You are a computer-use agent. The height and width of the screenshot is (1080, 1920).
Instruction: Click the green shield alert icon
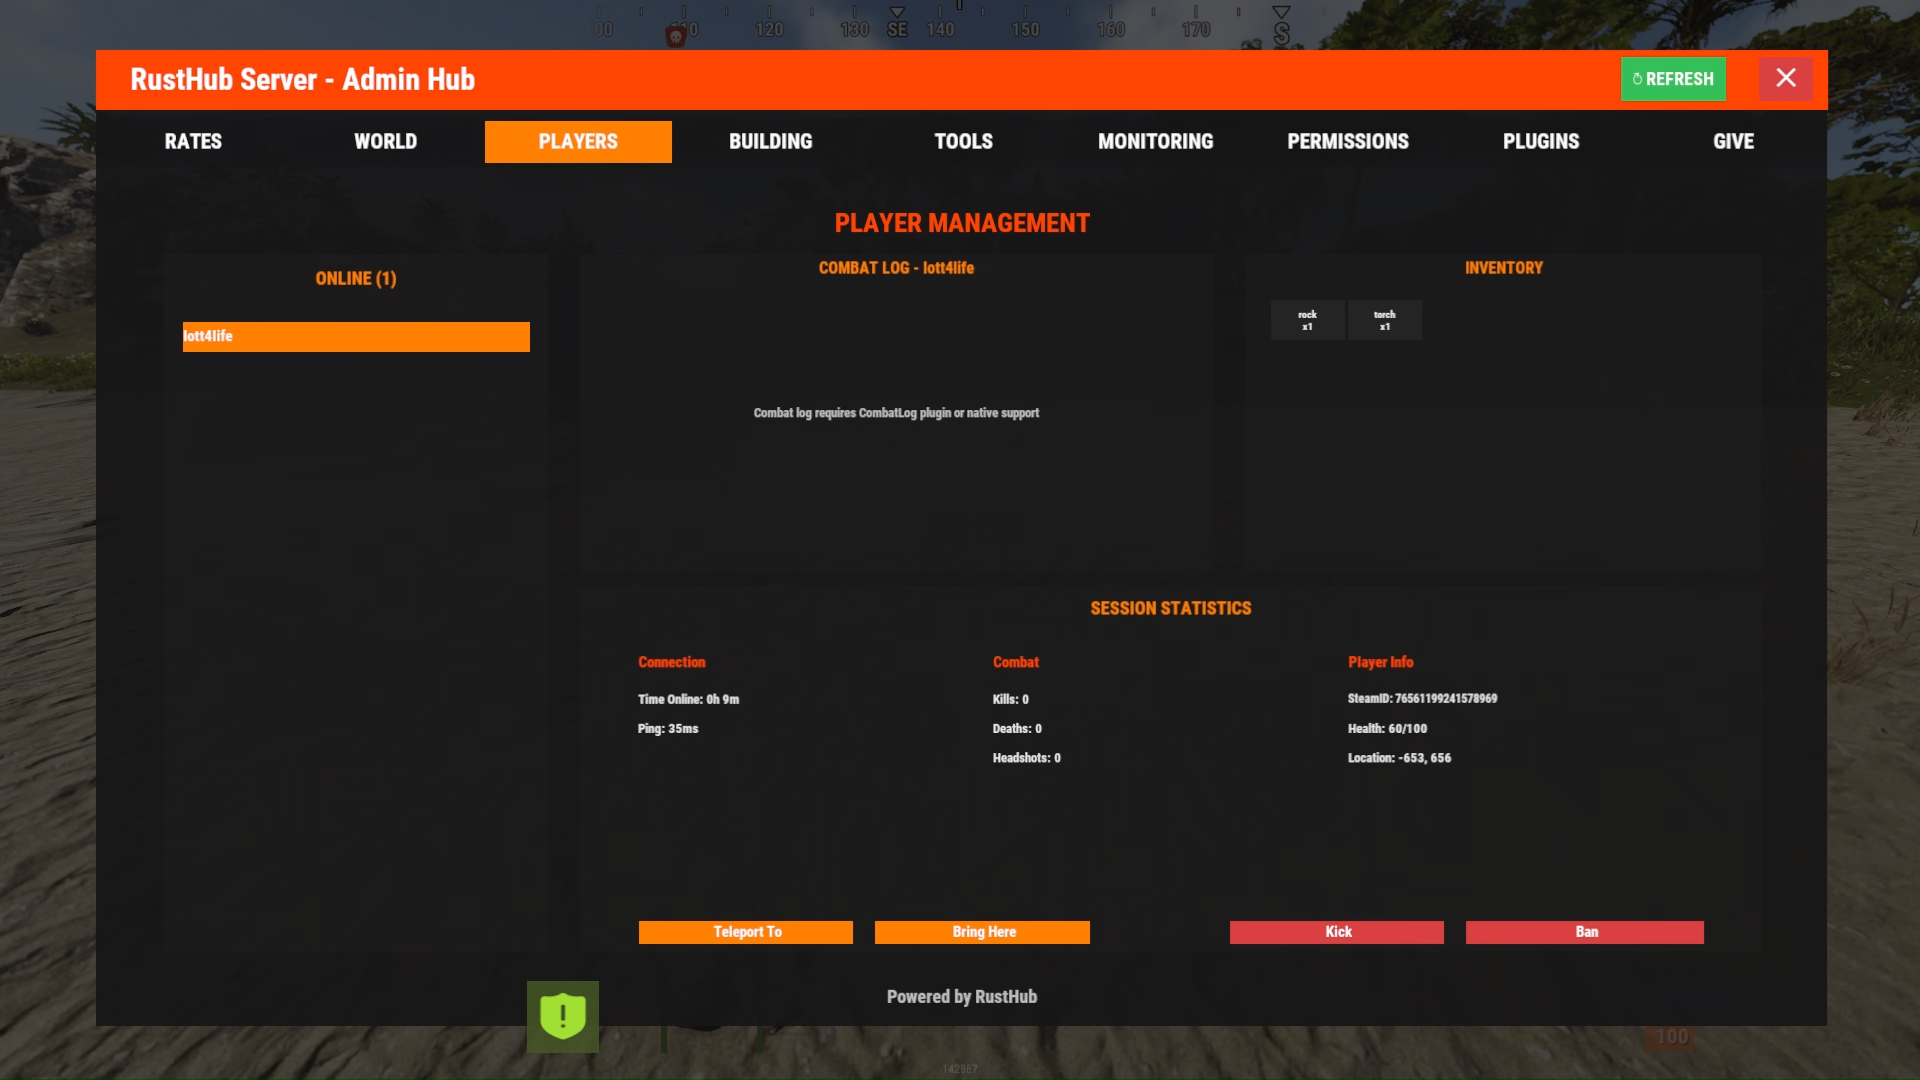[x=563, y=1016]
